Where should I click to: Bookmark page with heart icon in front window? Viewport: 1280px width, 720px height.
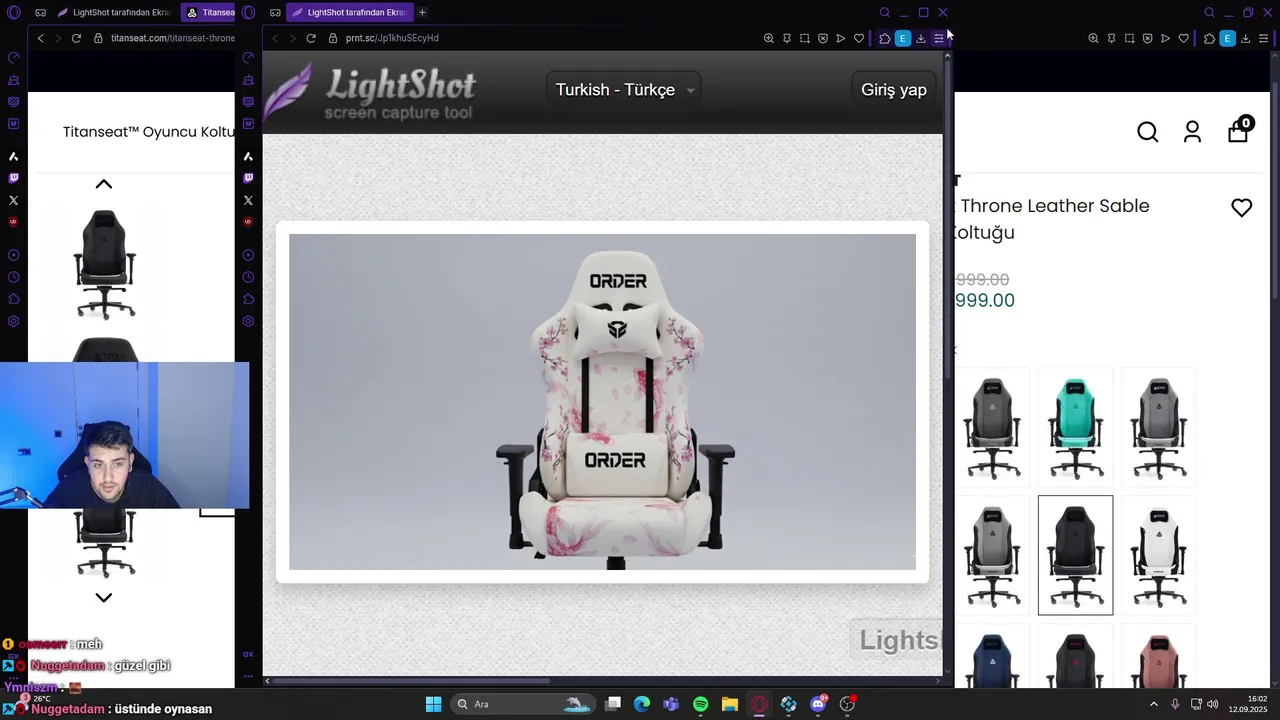click(859, 38)
